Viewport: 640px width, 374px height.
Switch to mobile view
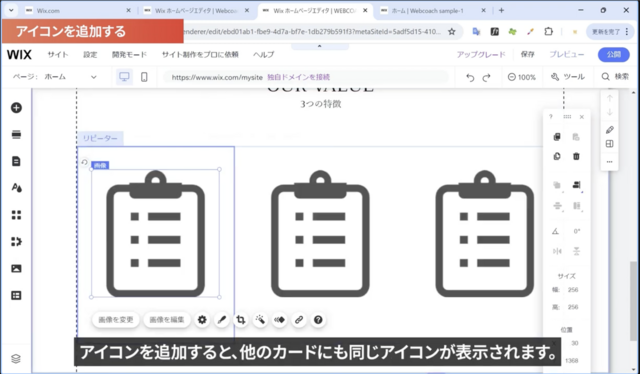[x=144, y=77]
